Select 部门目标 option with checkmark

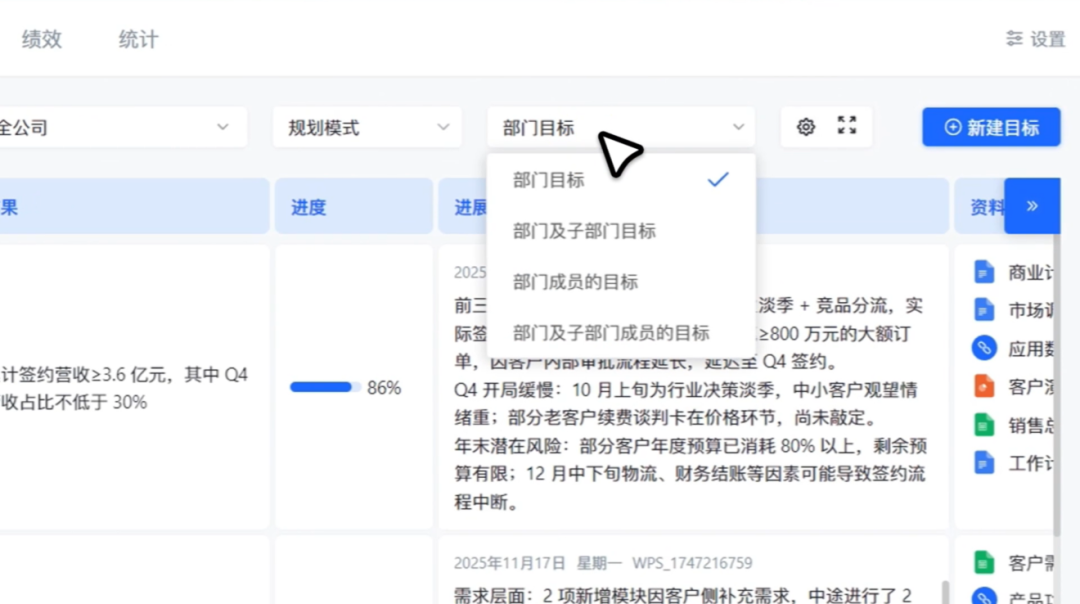pyautogui.click(x=621, y=180)
